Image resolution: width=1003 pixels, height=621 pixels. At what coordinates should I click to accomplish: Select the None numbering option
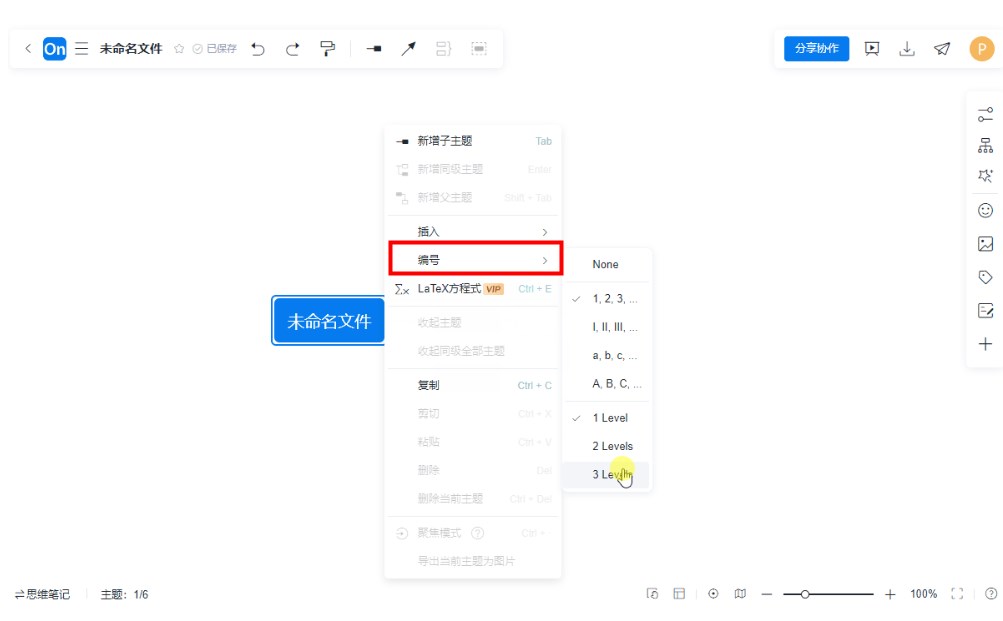pyautogui.click(x=605, y=265)
